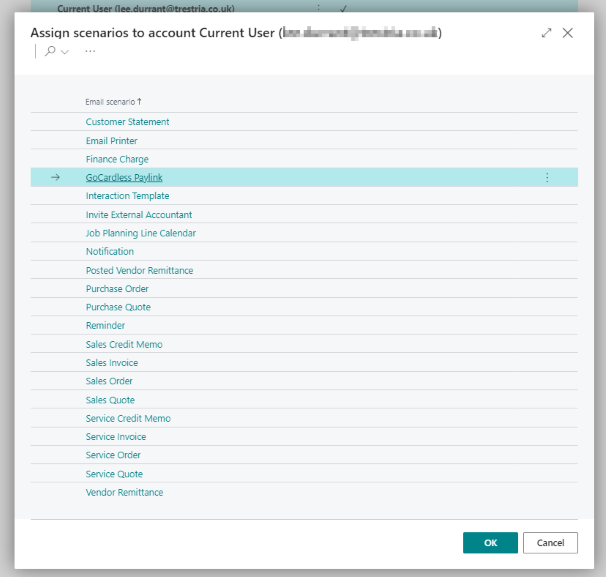Click the search magnifier icon

[x=50, y=51]
